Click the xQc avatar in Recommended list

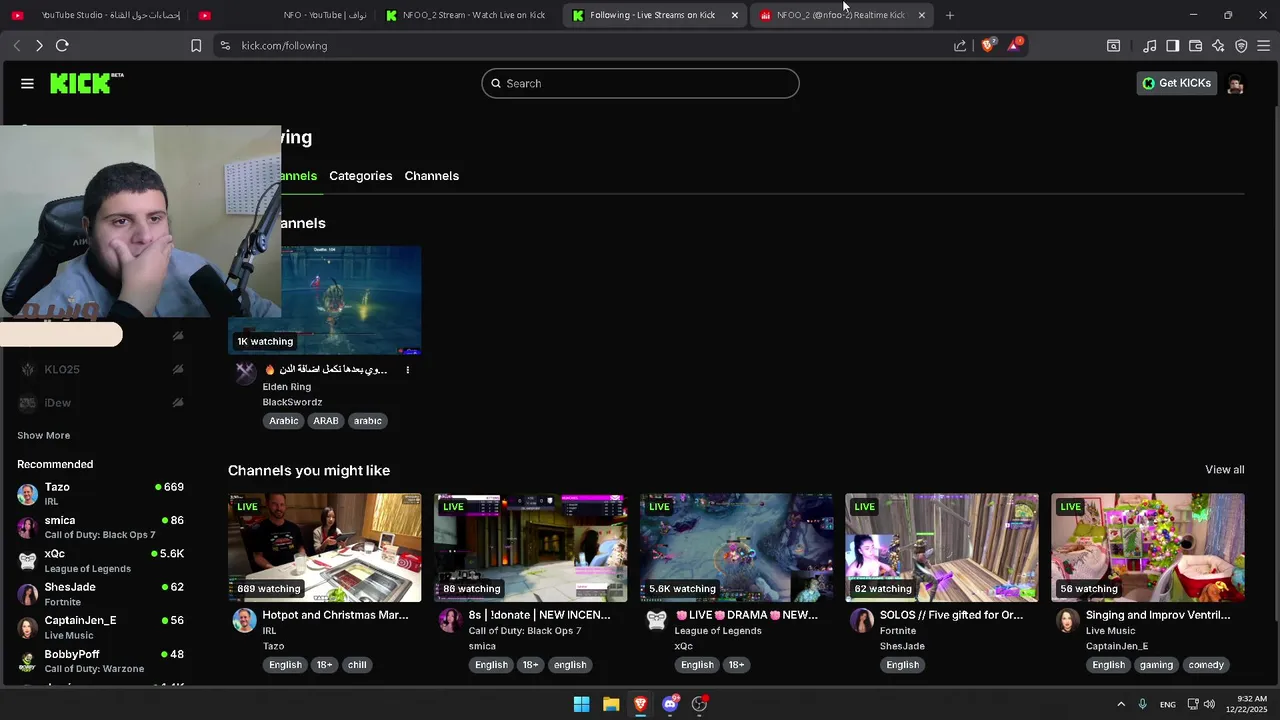coord(27,561)
